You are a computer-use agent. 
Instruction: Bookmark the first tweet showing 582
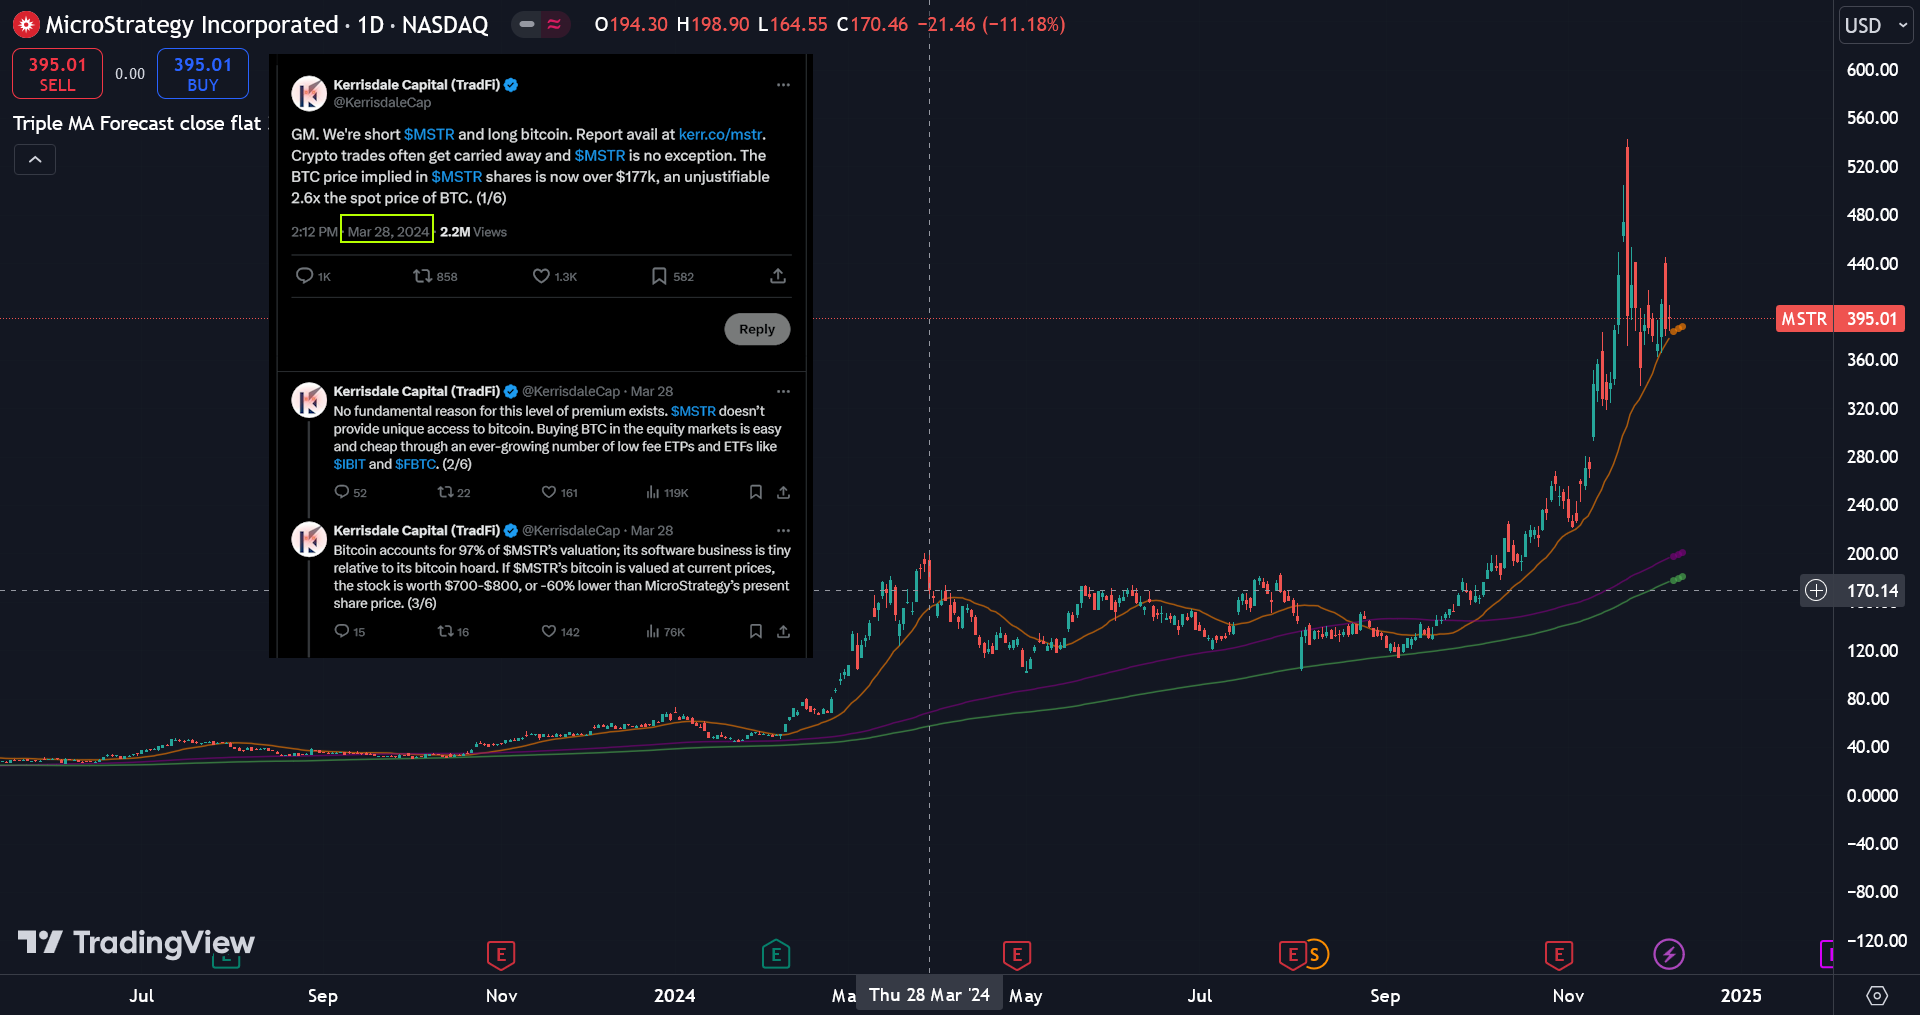pyautogui.click(x=659, y=275)
